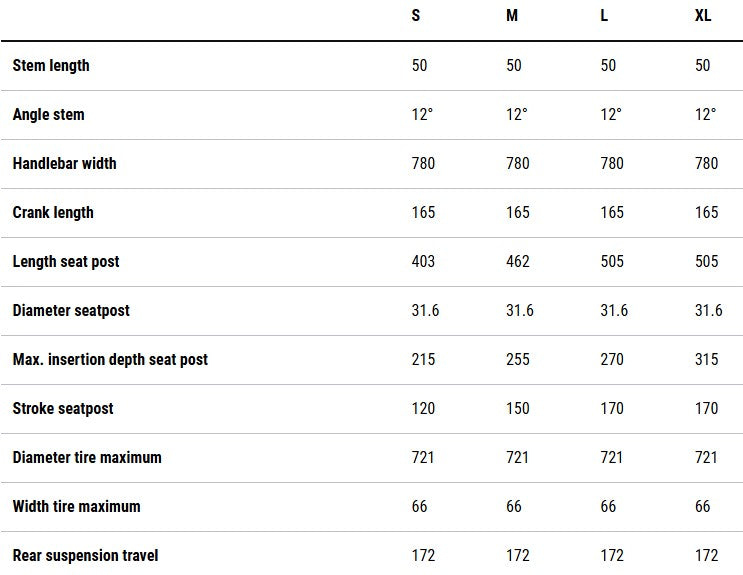
Task: Click the 255 insertion depth value
Action: click(x=518, y=359)
